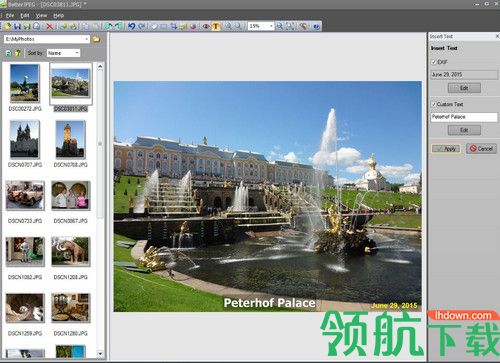Toggle the Insert Text 'T' tool

tap(216, 26)
